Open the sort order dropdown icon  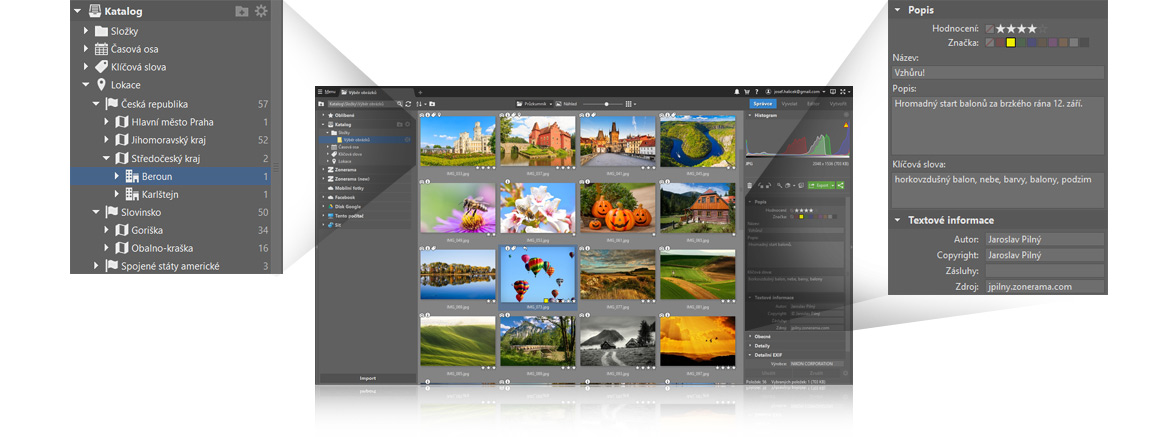[419, 104]
